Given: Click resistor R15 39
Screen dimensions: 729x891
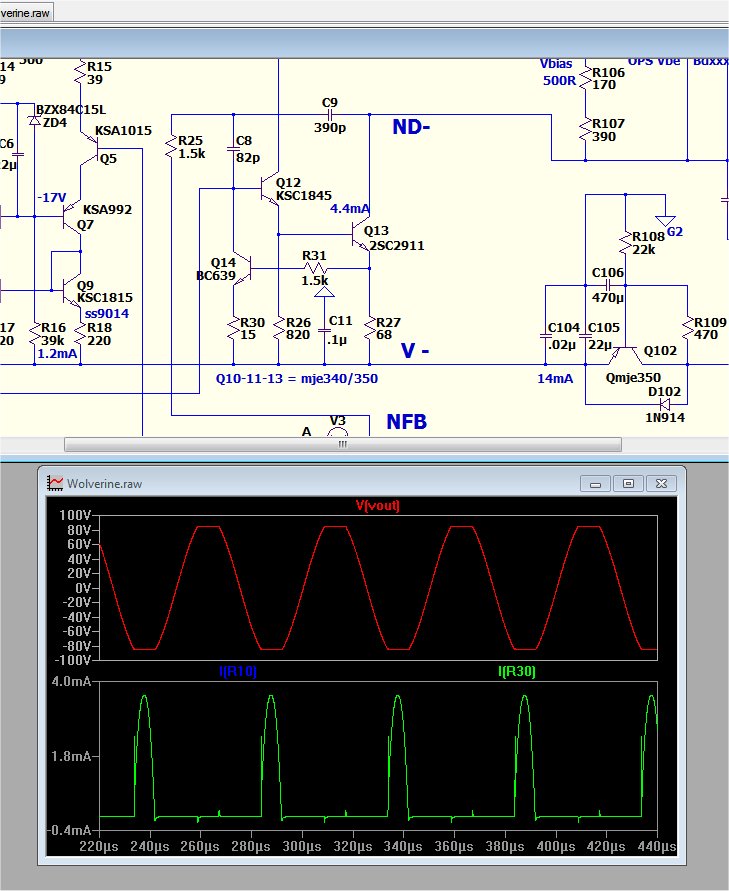Looking at the screenshot, I should (x=80, y=73).
